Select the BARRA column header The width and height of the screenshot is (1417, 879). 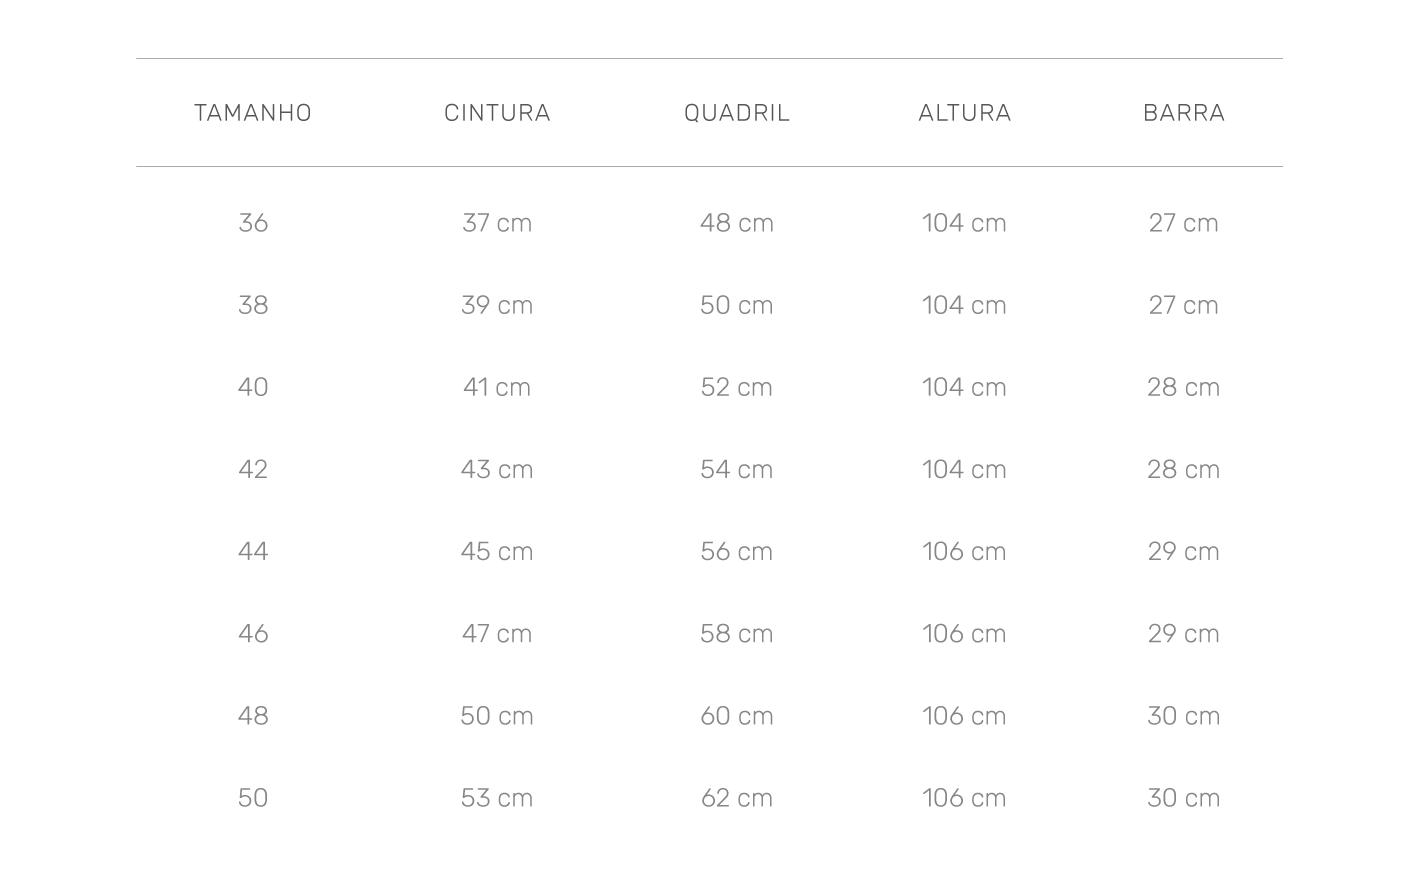(1184, 113)
